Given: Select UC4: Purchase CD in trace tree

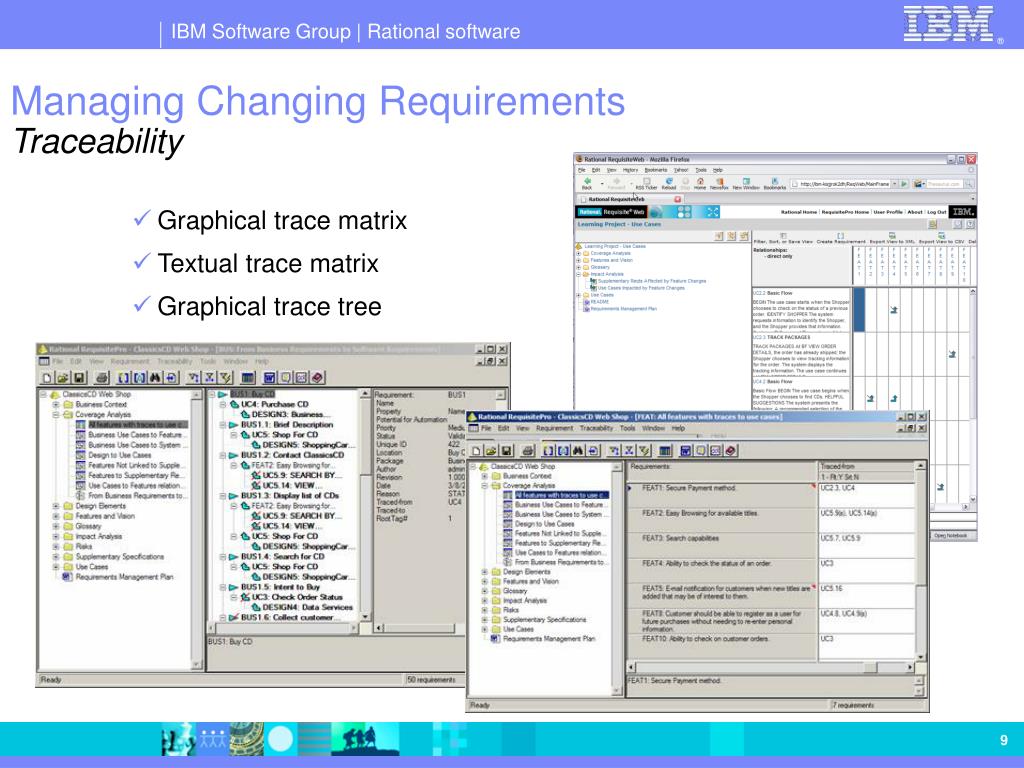Looking at the screenshot, I should pyautogui.click(x=275, y=404).
